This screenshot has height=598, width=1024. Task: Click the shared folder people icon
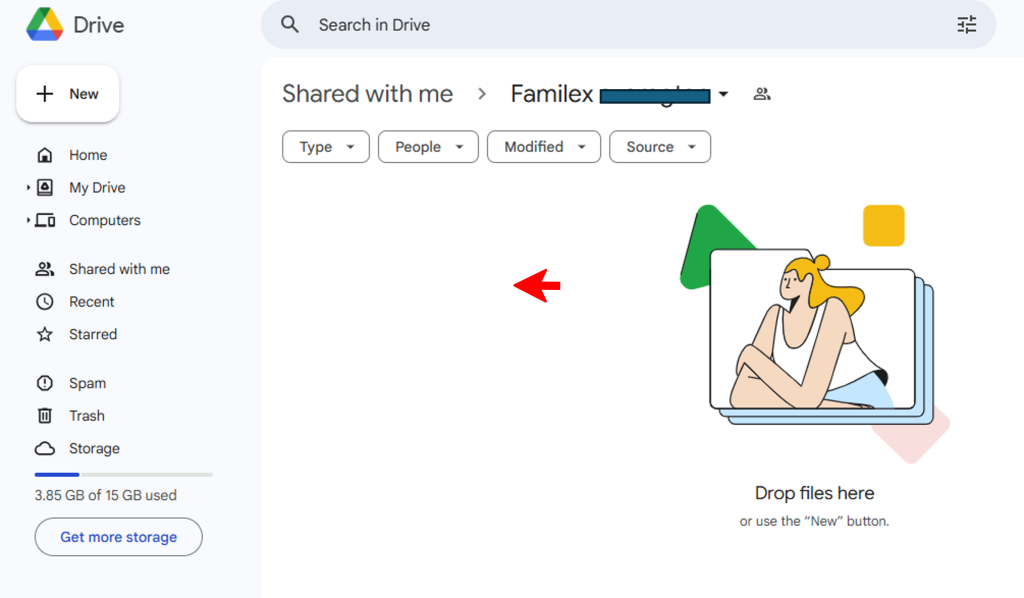click(x=762, y=94)
